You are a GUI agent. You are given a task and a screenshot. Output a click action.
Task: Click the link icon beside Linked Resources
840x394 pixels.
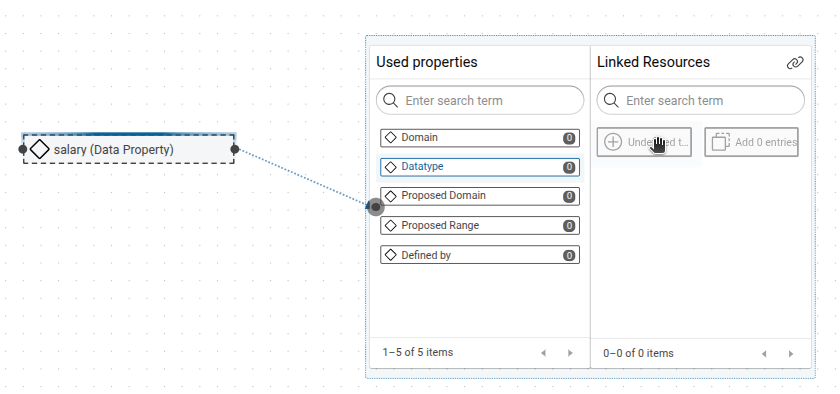click(x=795, y=63)
